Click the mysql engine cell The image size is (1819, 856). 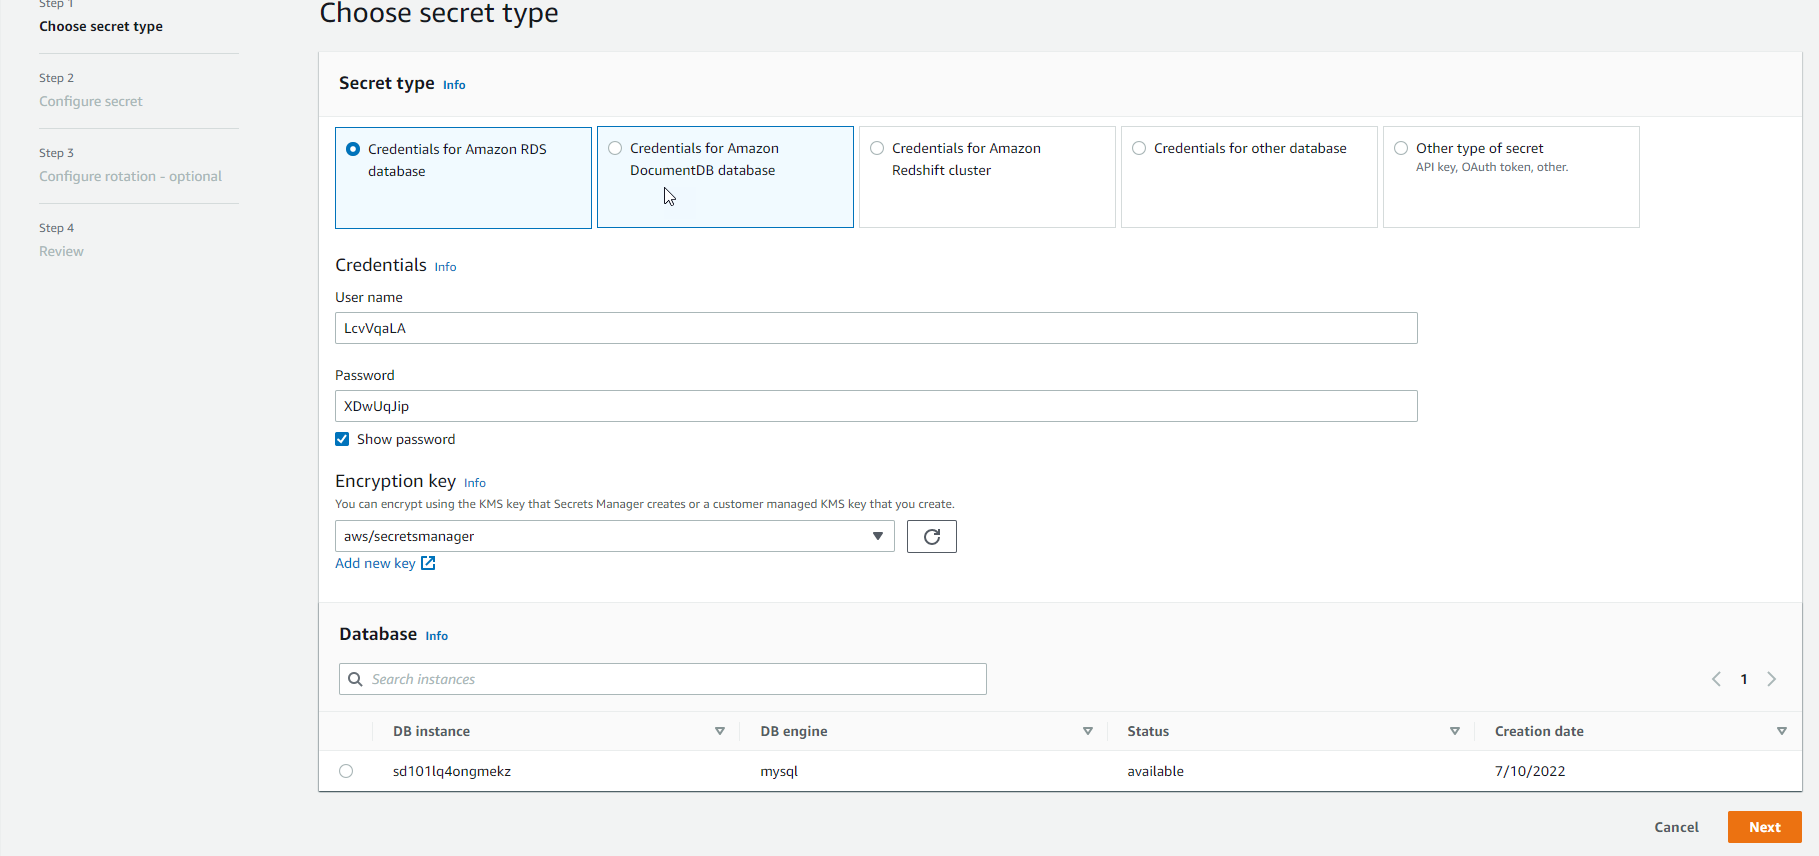(779, 771)
